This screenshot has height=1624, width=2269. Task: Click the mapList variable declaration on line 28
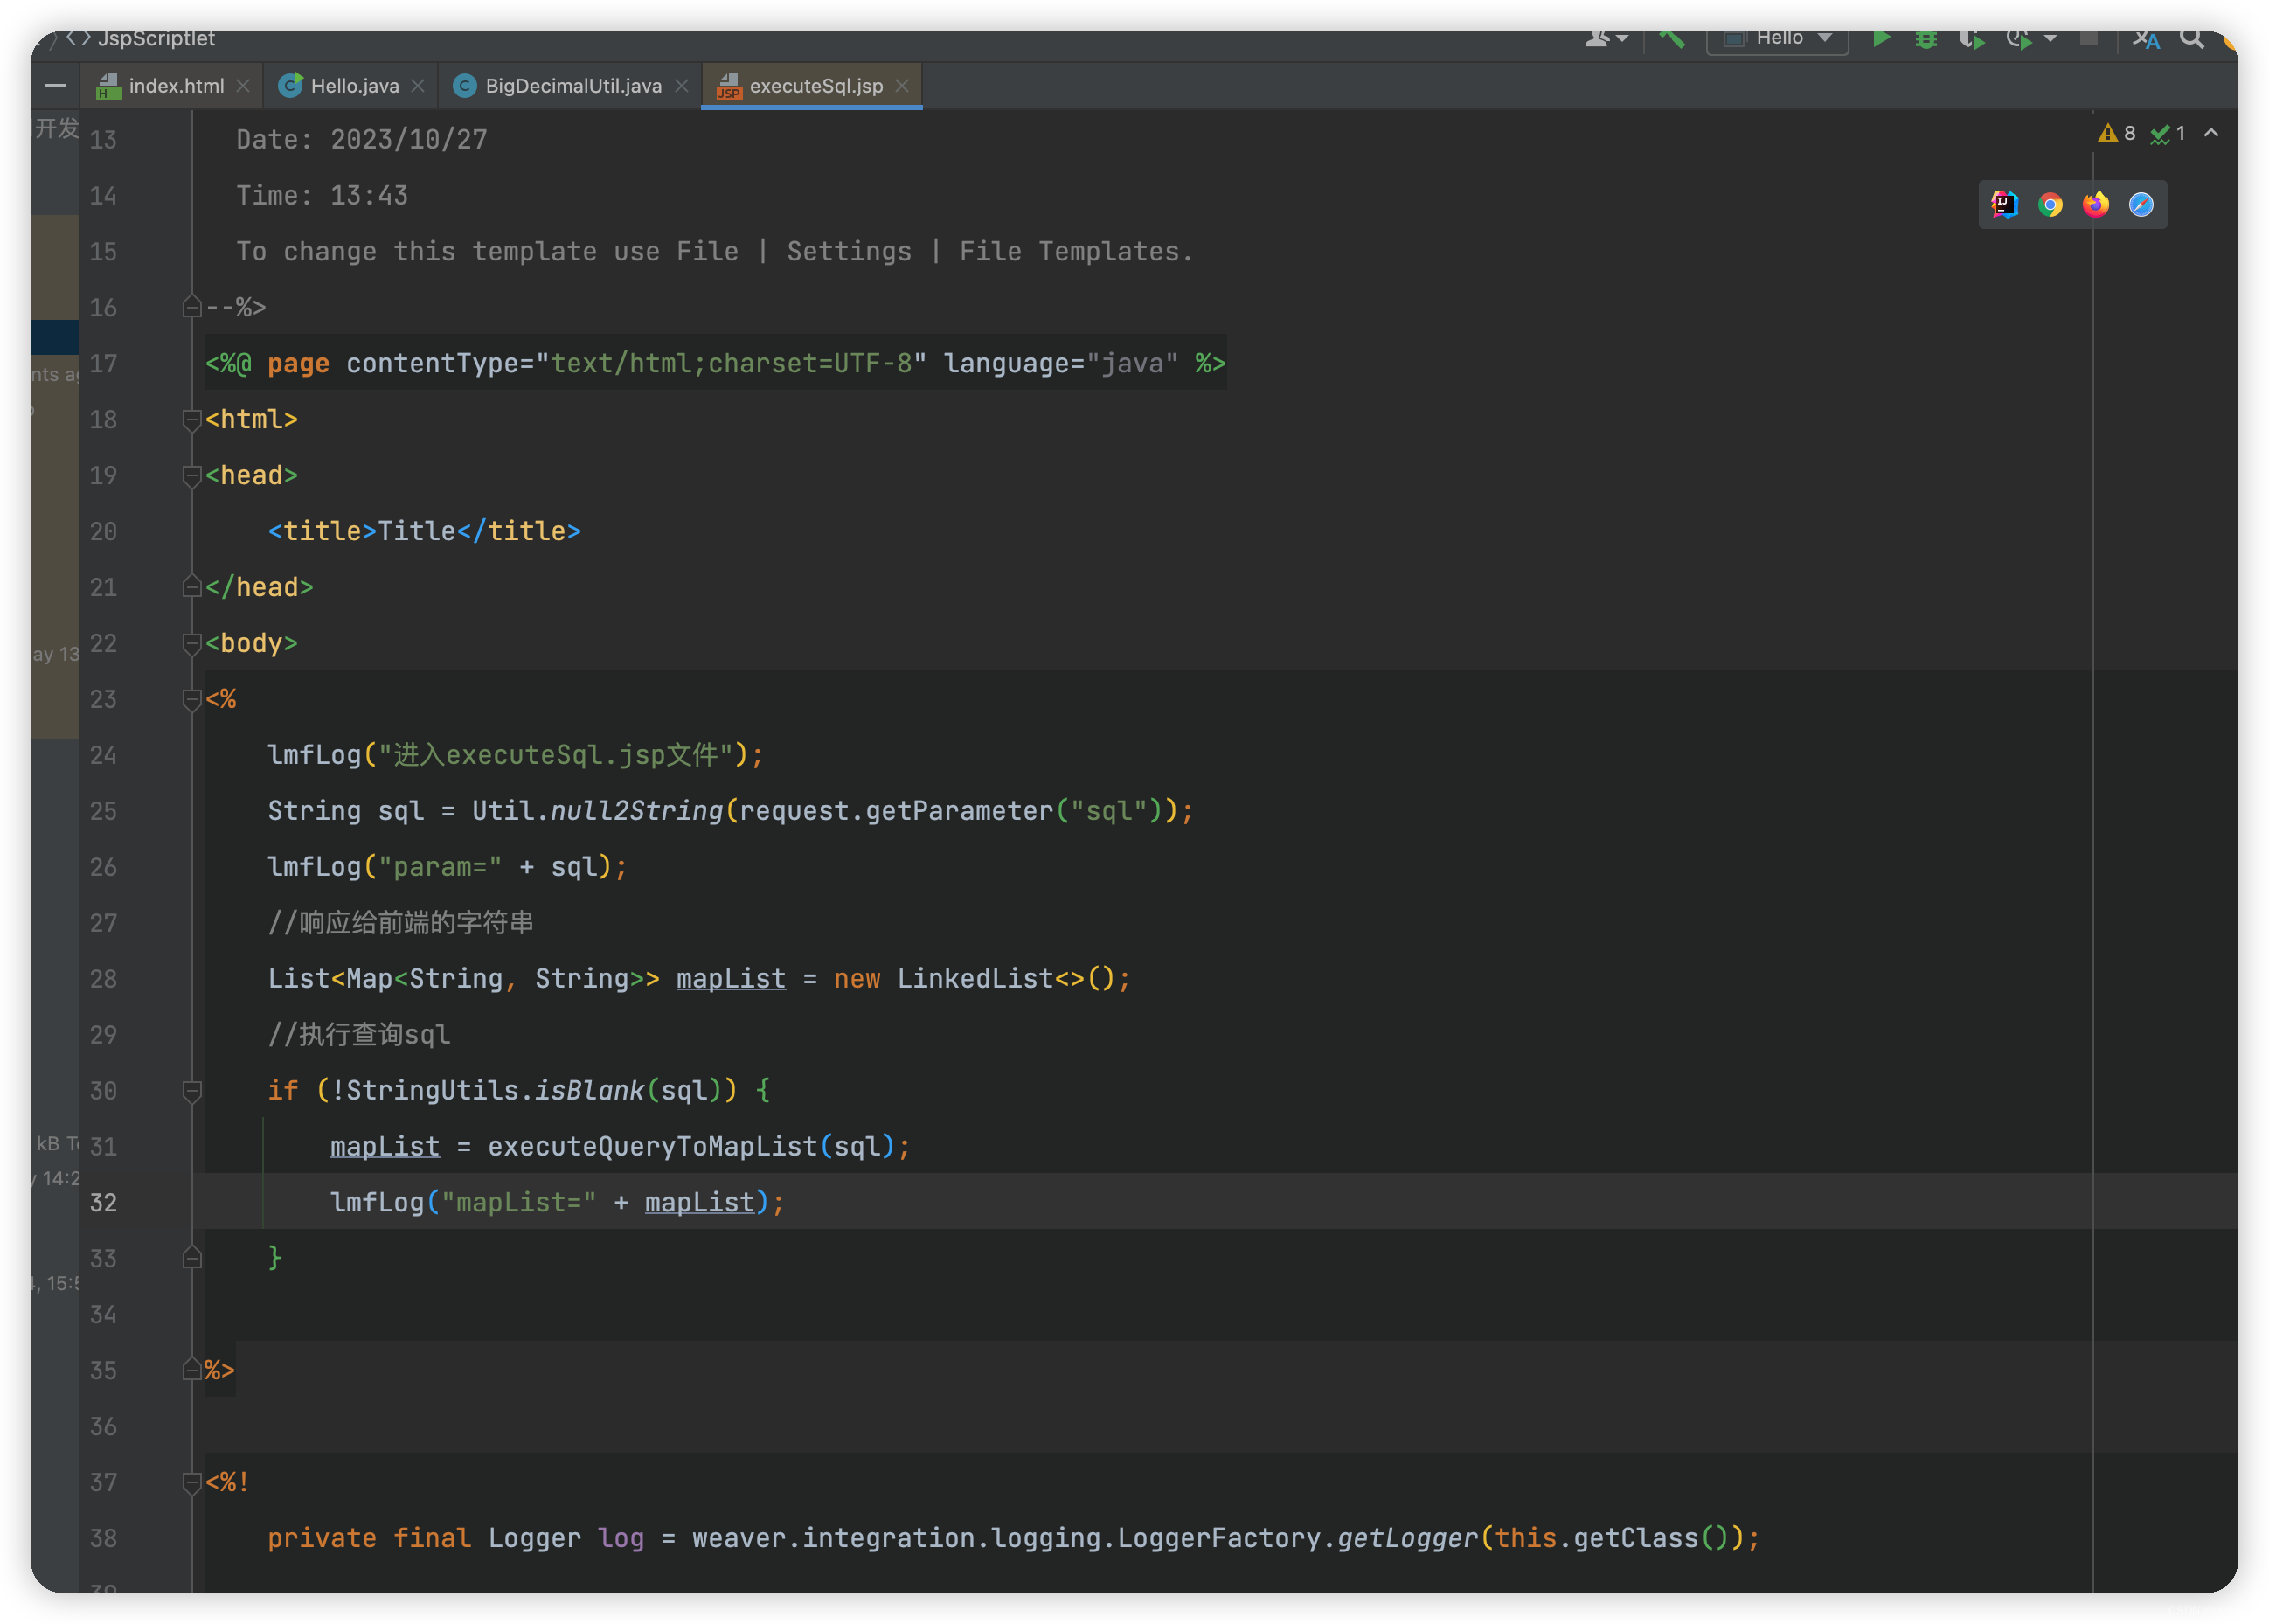[731, 979]
